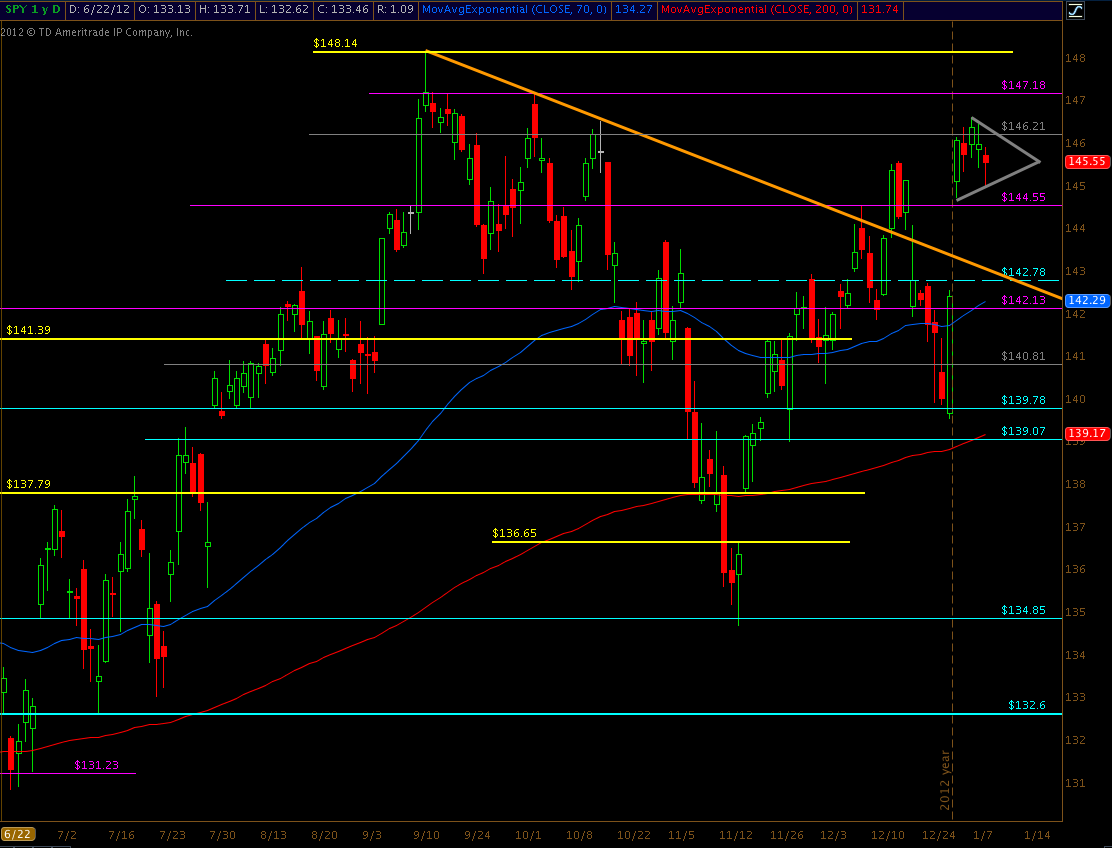
Task: Select the $140.81 gray price level label
Action: 1023,356
